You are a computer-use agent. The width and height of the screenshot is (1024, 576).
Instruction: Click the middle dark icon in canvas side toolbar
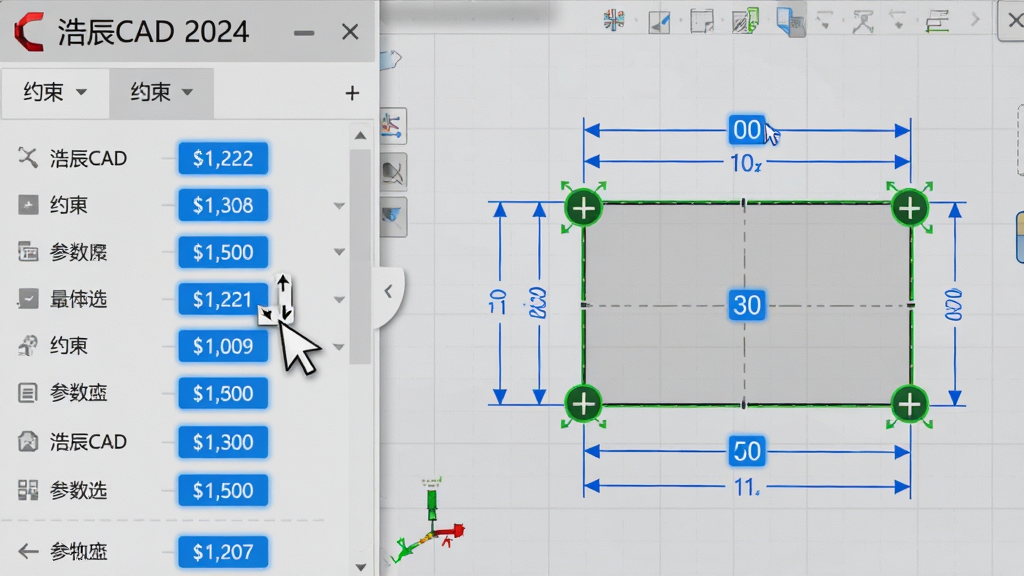click(393, 172)
